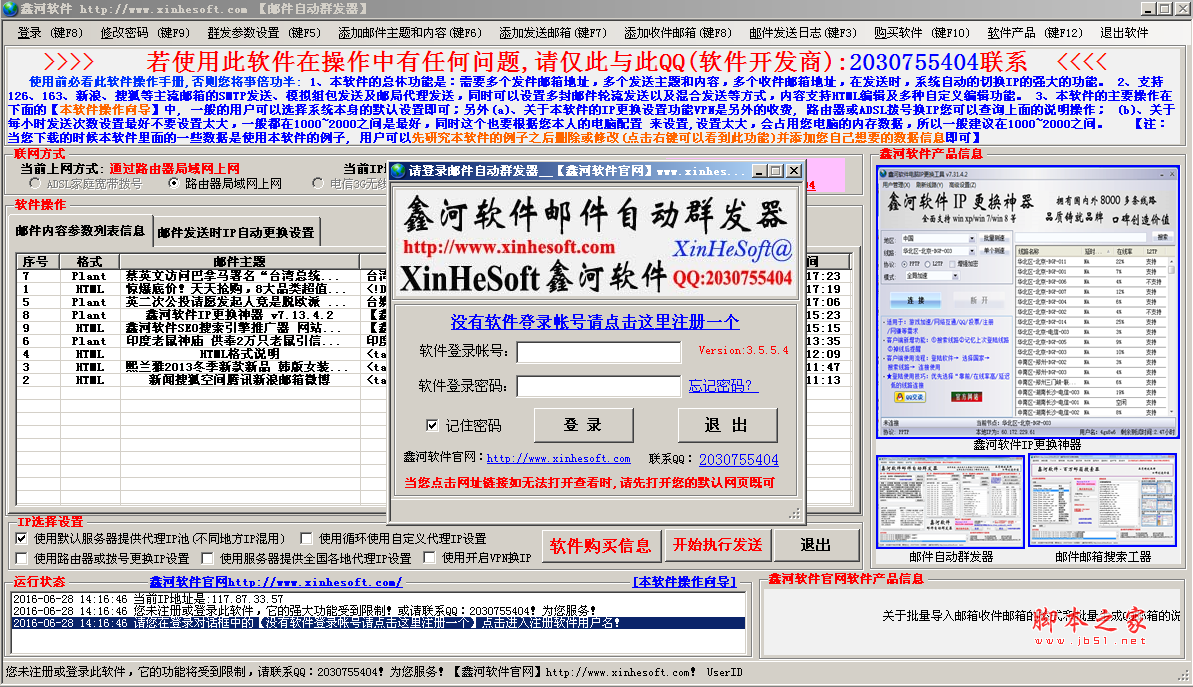This screenshot has width=1193, height=687.
Task: Open the 登录 (键F8) menu
Action: pyautogui.click(x=50, y=33)
